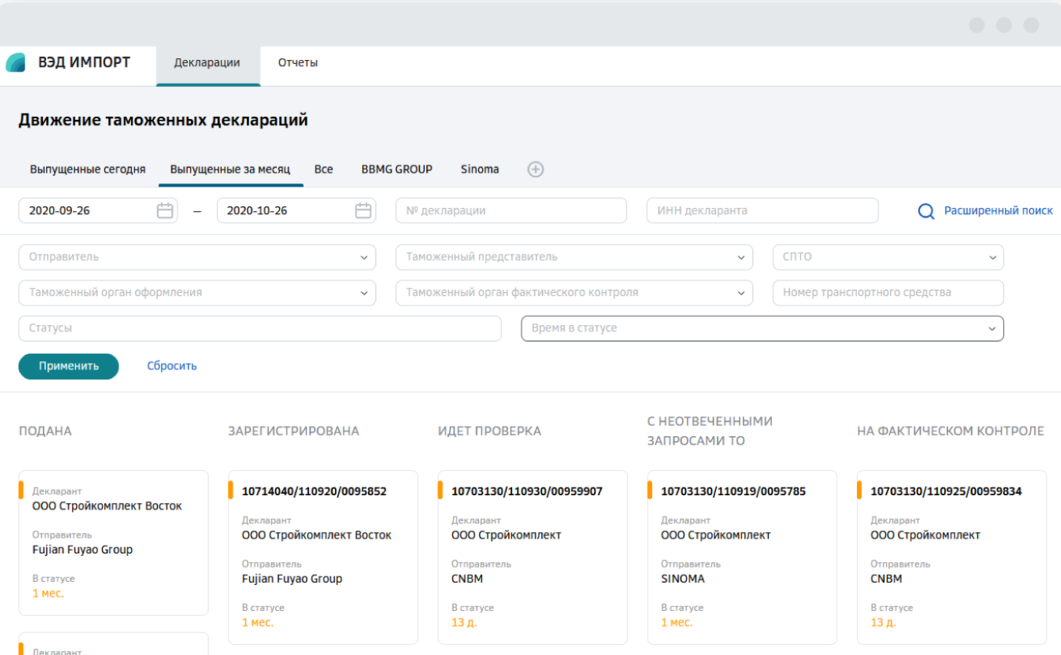The image size is (1061, 655).
Task: Open declaration 10703130/110919/0095785
Action: pyautogui.click(x=733, y=491)
